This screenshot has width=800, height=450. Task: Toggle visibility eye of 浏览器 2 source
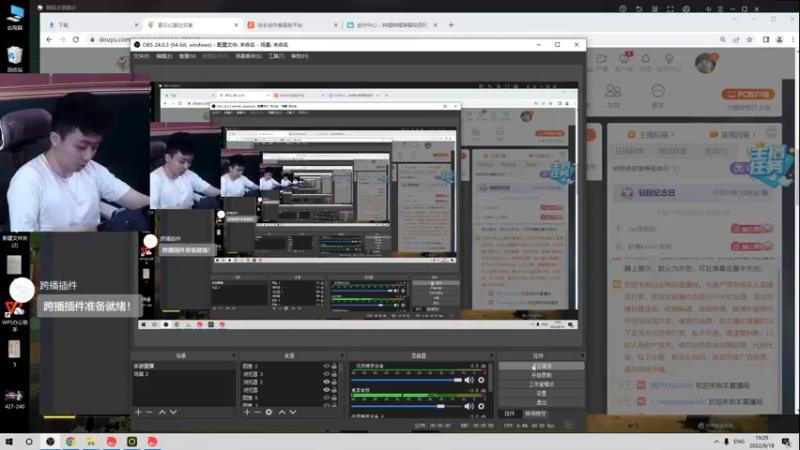click(x=327, y=382)
